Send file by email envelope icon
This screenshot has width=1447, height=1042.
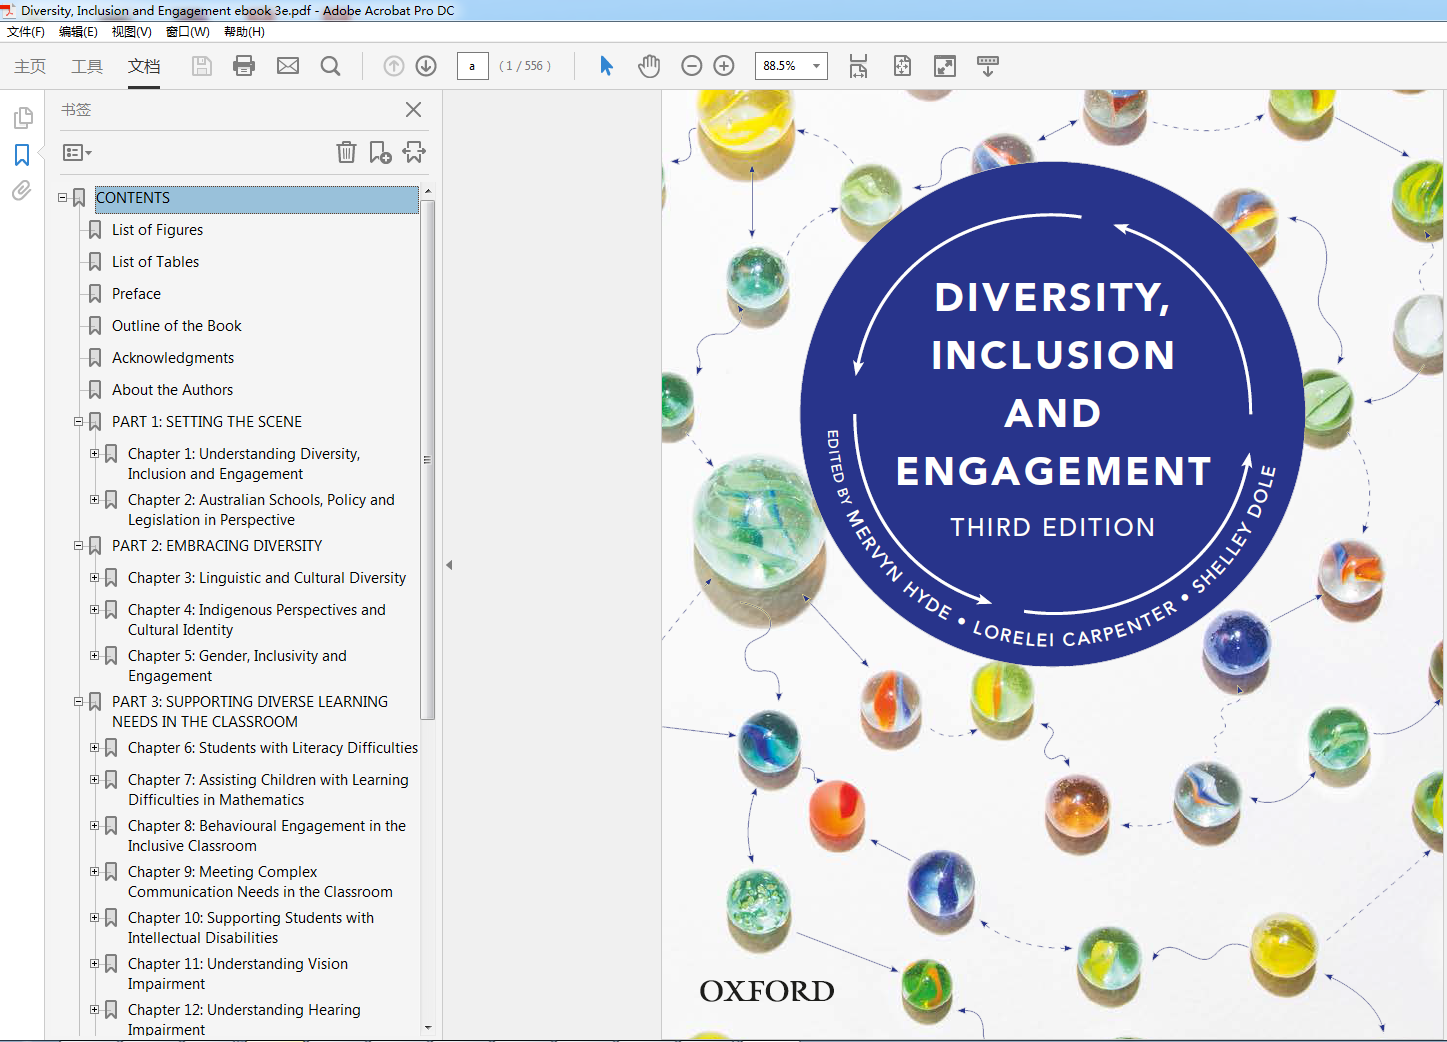point(288,66)
